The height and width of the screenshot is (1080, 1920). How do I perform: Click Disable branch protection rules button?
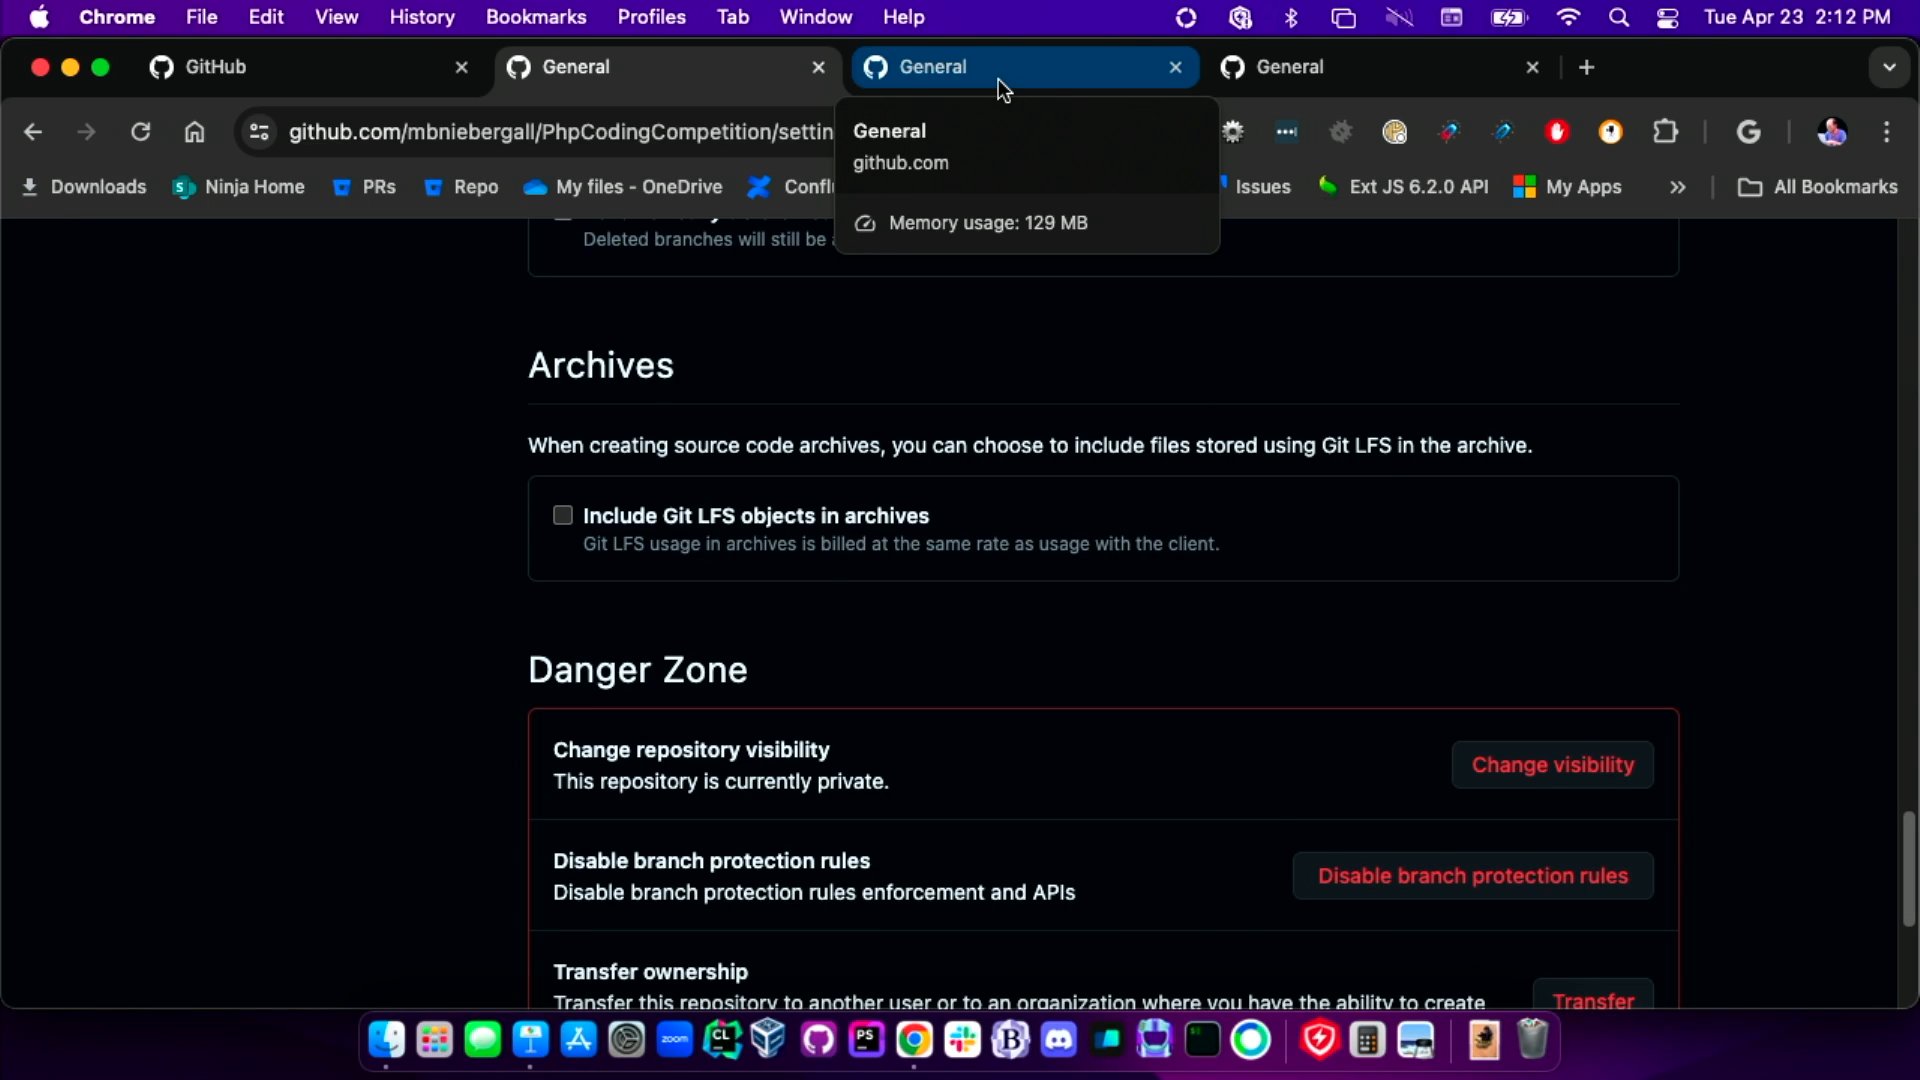pyautogui.click(x=1472, y=876)
